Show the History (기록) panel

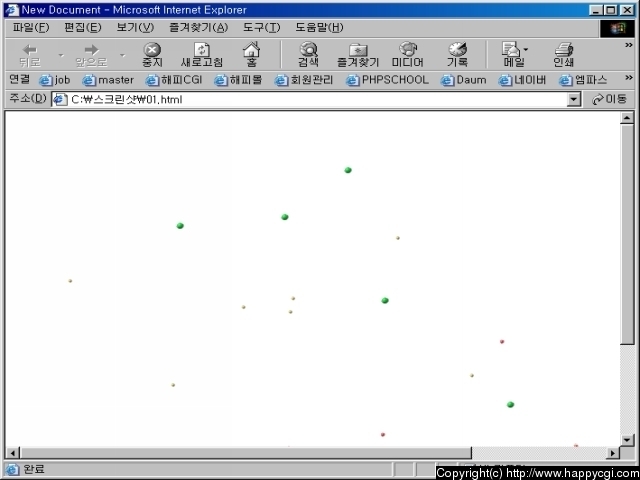tap(457, 55)
